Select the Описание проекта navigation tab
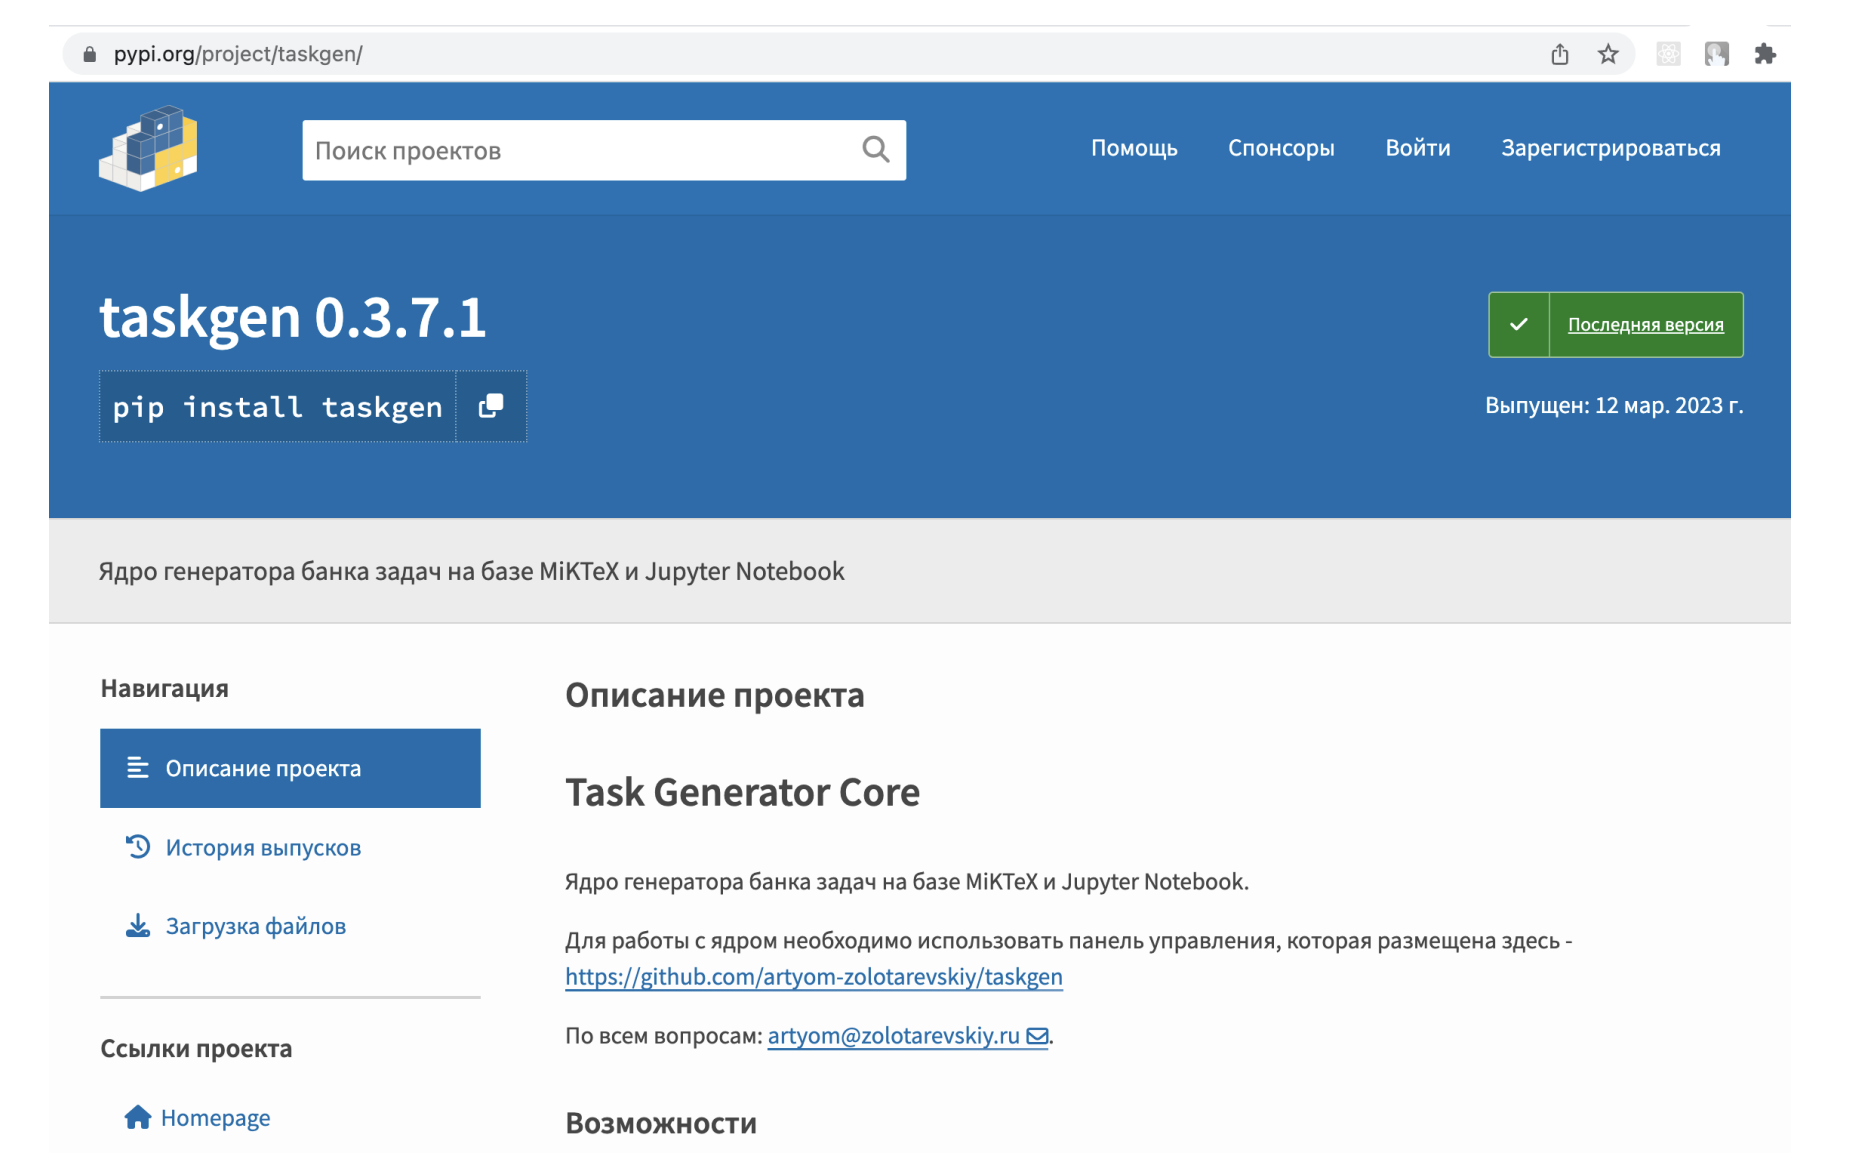 (x=290, y=768)
